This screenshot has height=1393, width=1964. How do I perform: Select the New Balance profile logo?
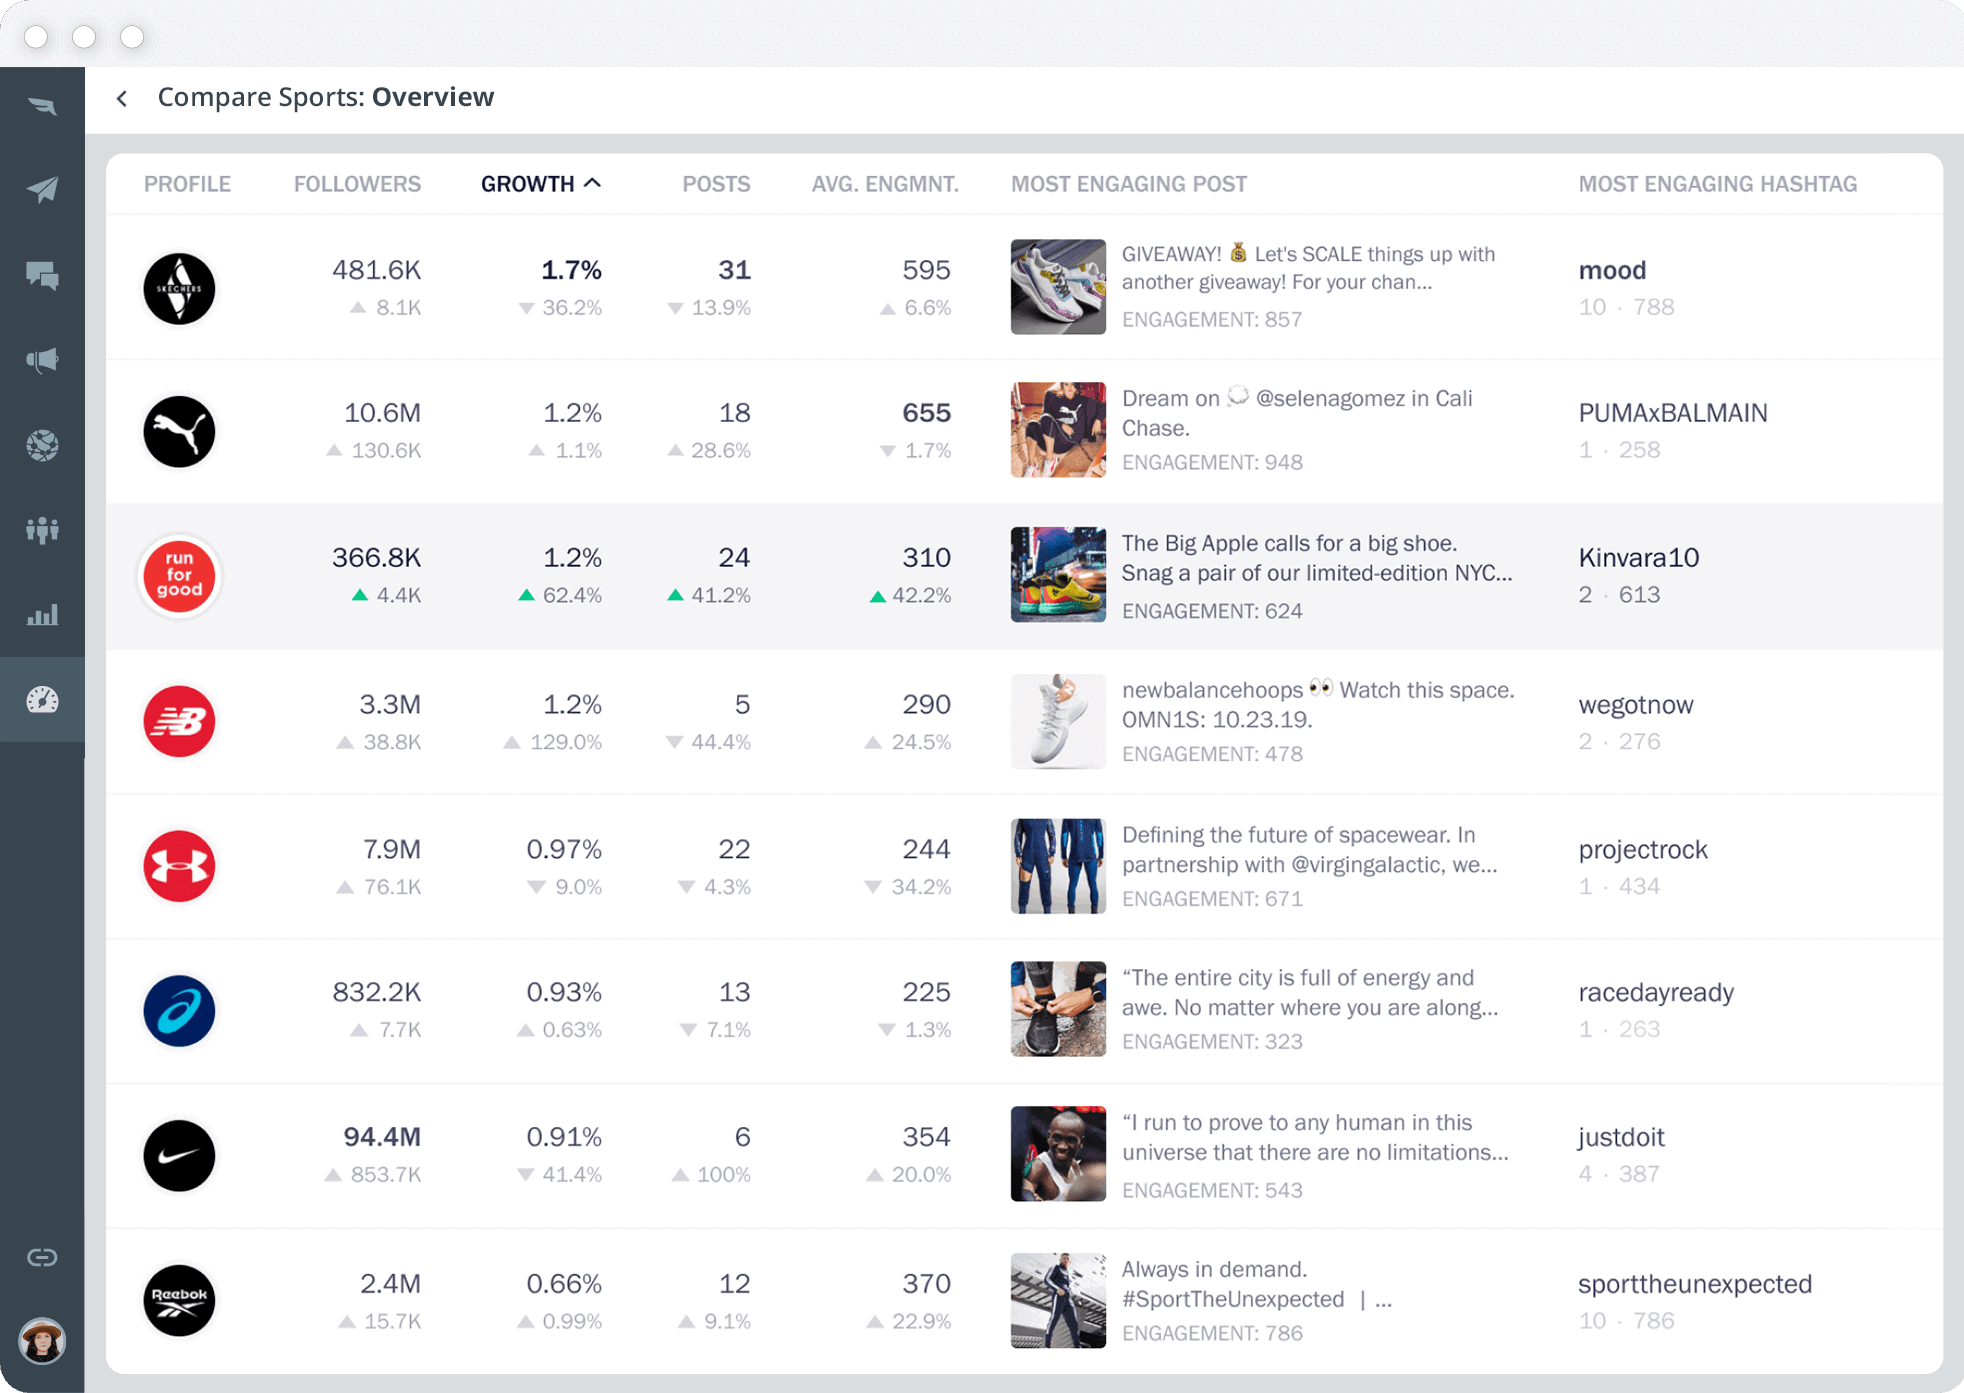(x=179, y=721)
